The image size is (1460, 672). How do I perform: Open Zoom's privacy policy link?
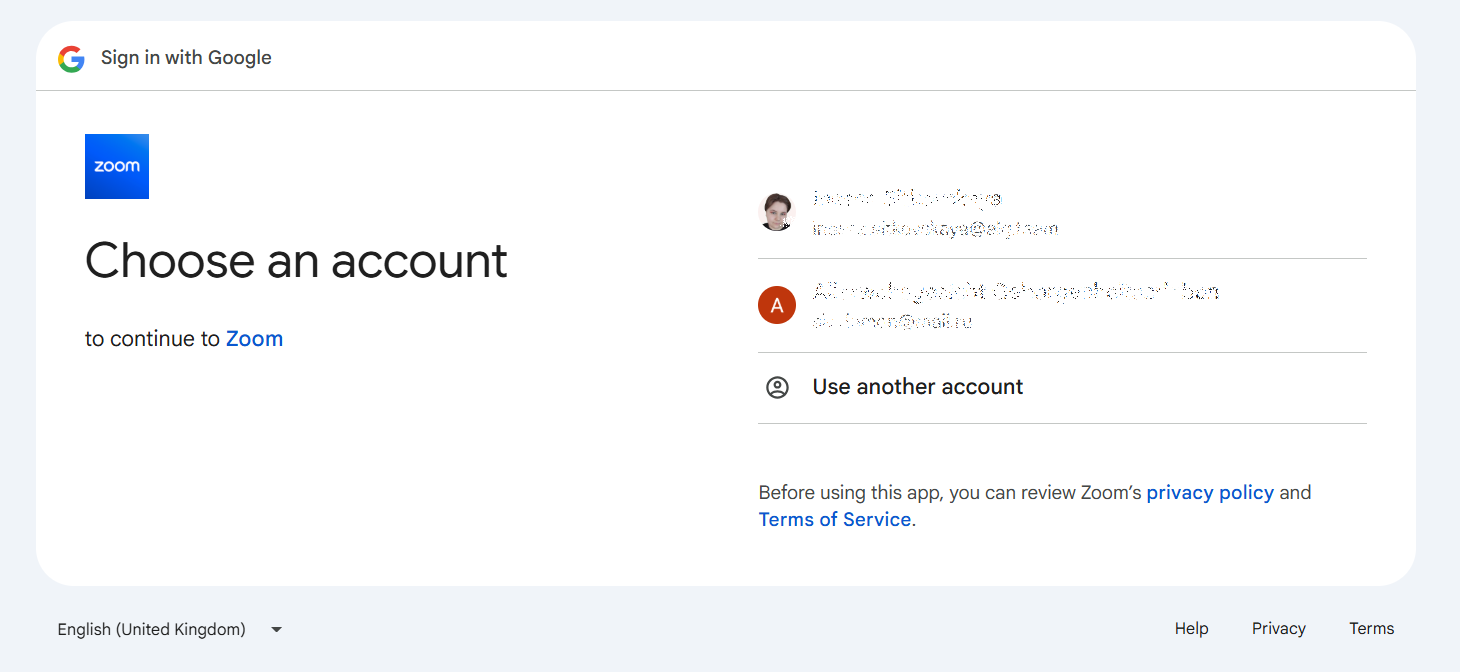(x=1210, y=493)
